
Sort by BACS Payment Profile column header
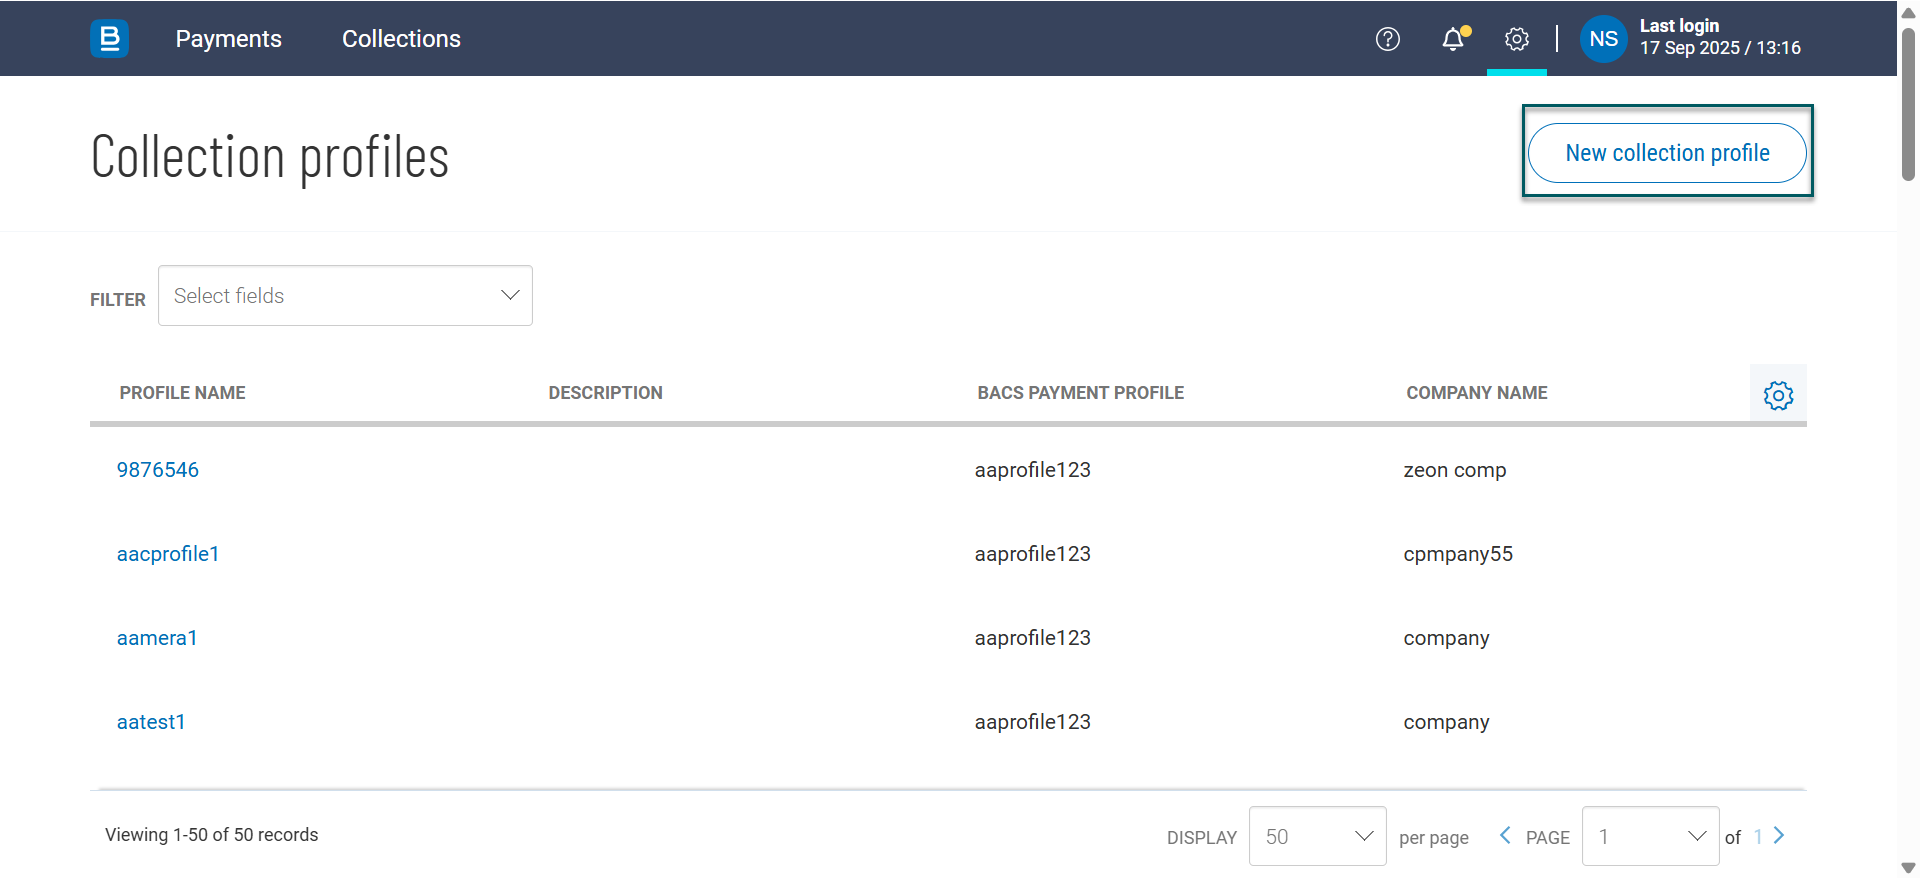1080,393
